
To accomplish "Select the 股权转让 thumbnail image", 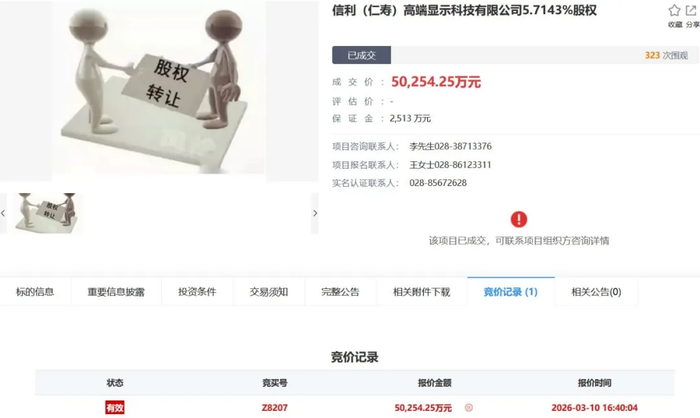I will point(46,213).
